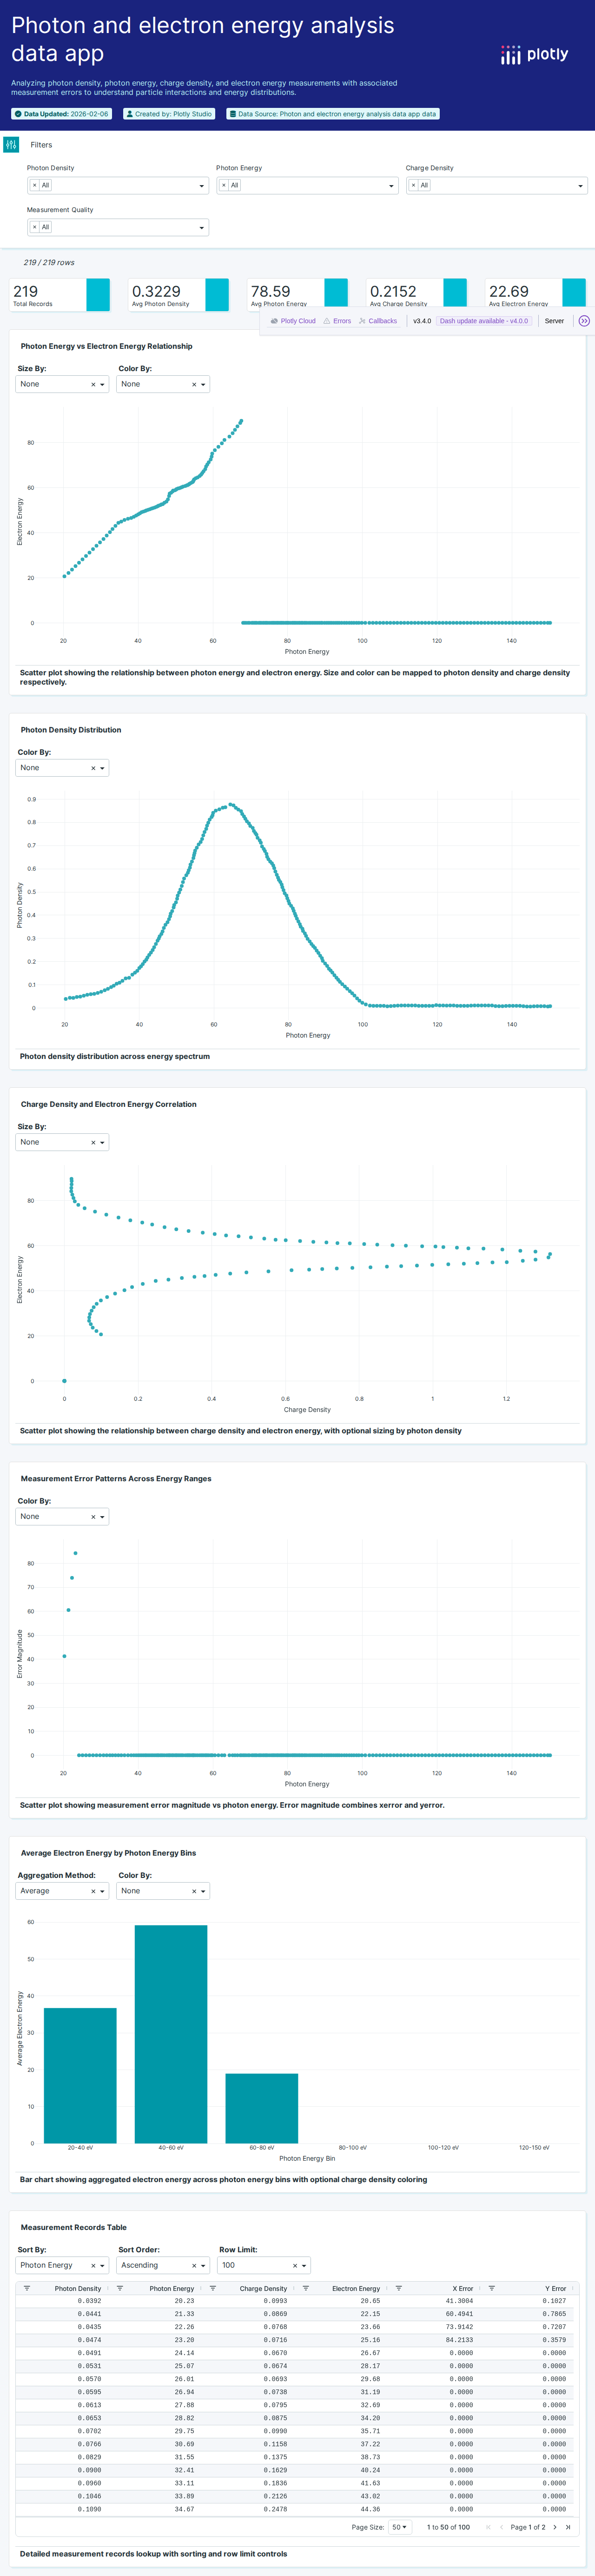Remove 'All' tag from Photon Density filter

click(35, 185)
